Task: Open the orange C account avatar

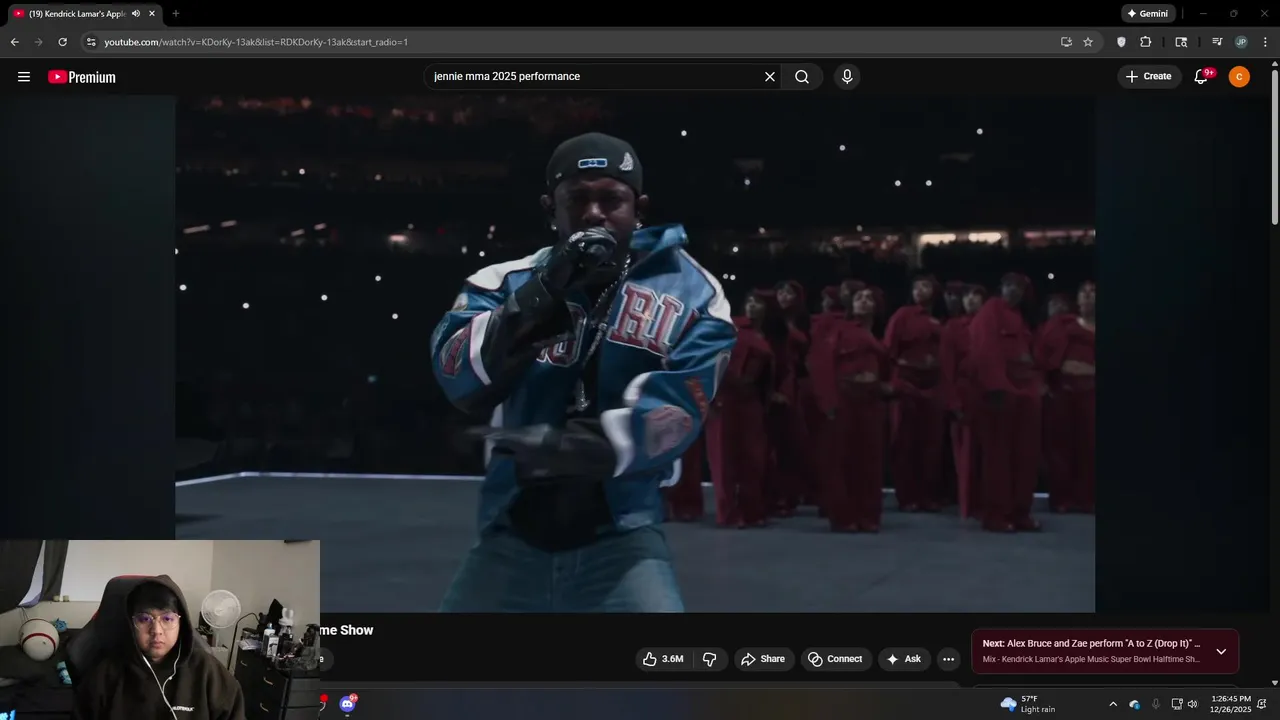Action: click(x=1239, y=77)
